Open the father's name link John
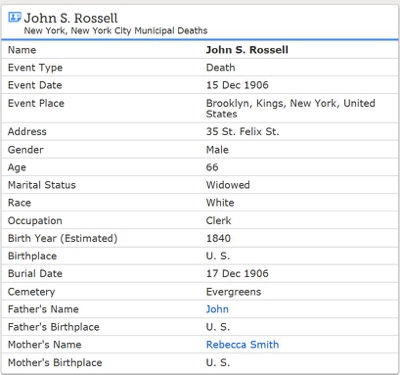 pos(217,309)
